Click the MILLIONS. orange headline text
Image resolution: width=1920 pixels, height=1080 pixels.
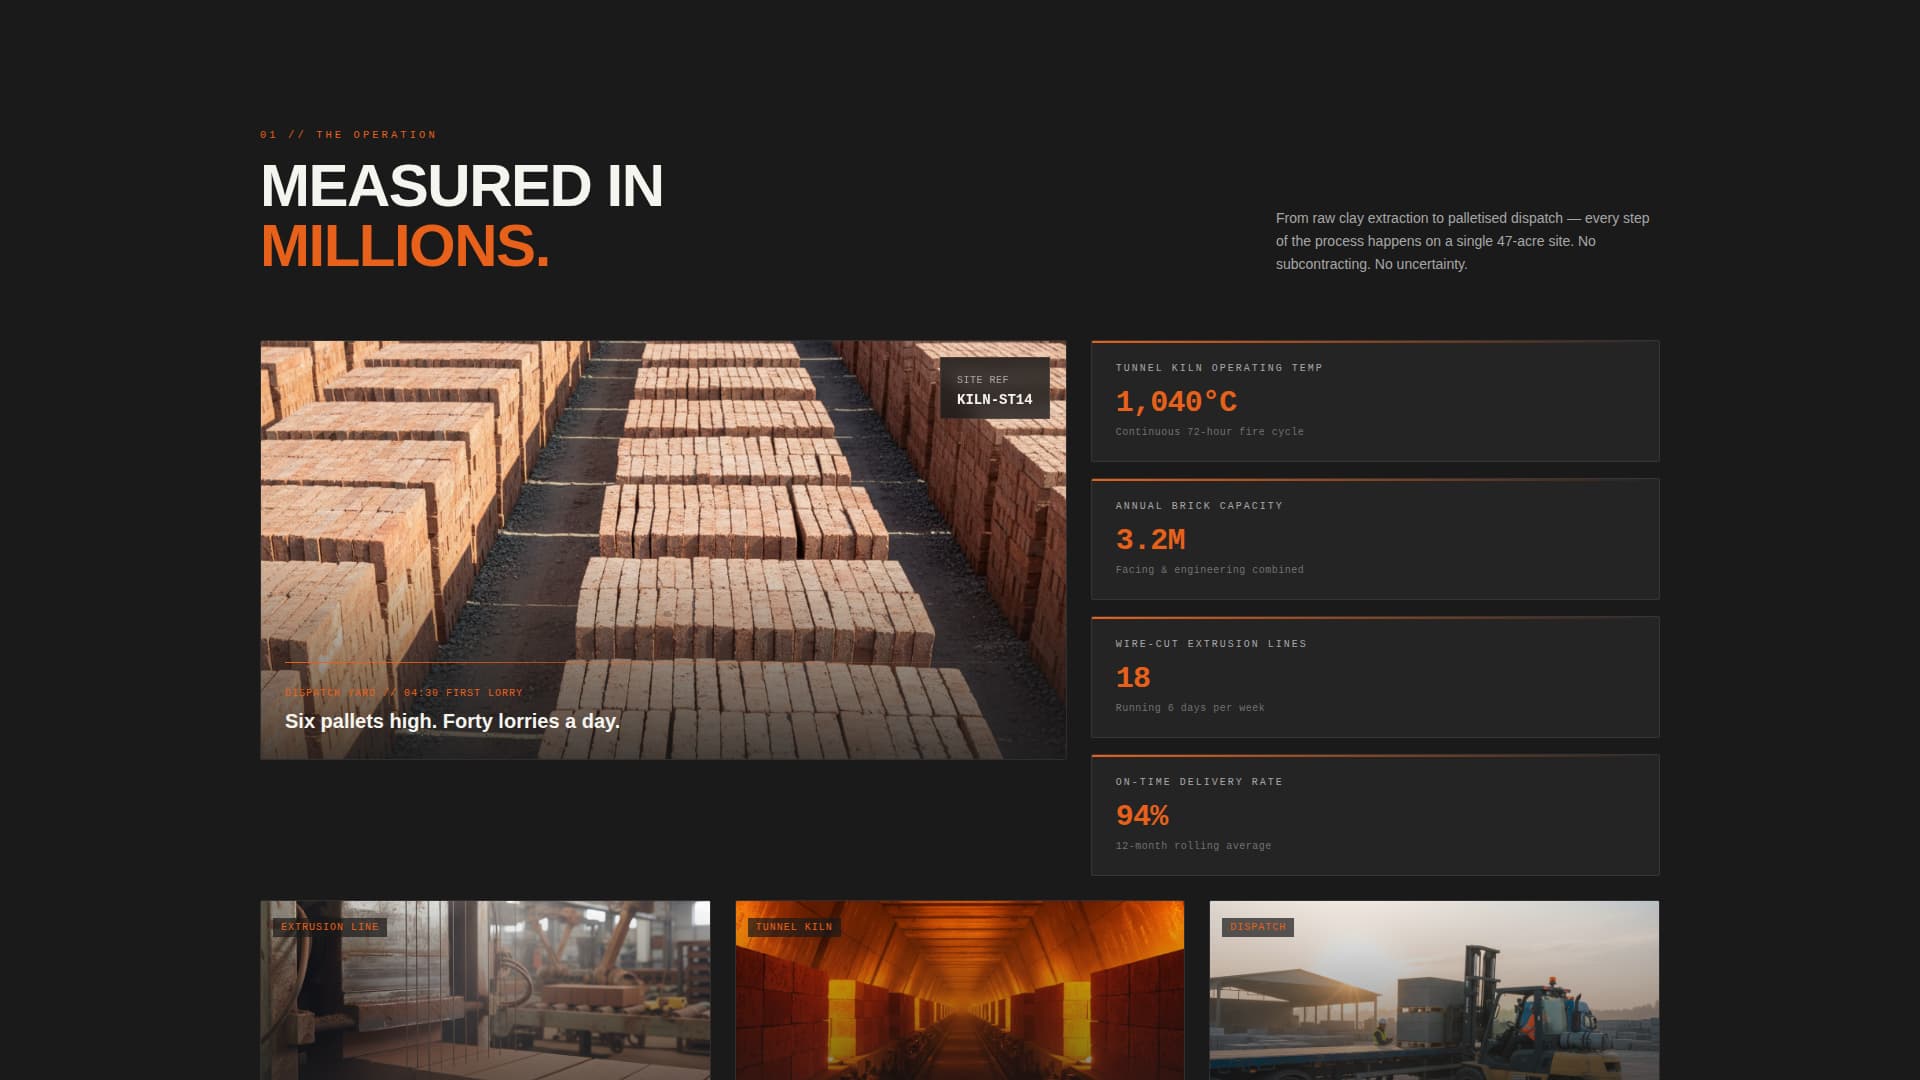tap(404, 247)
